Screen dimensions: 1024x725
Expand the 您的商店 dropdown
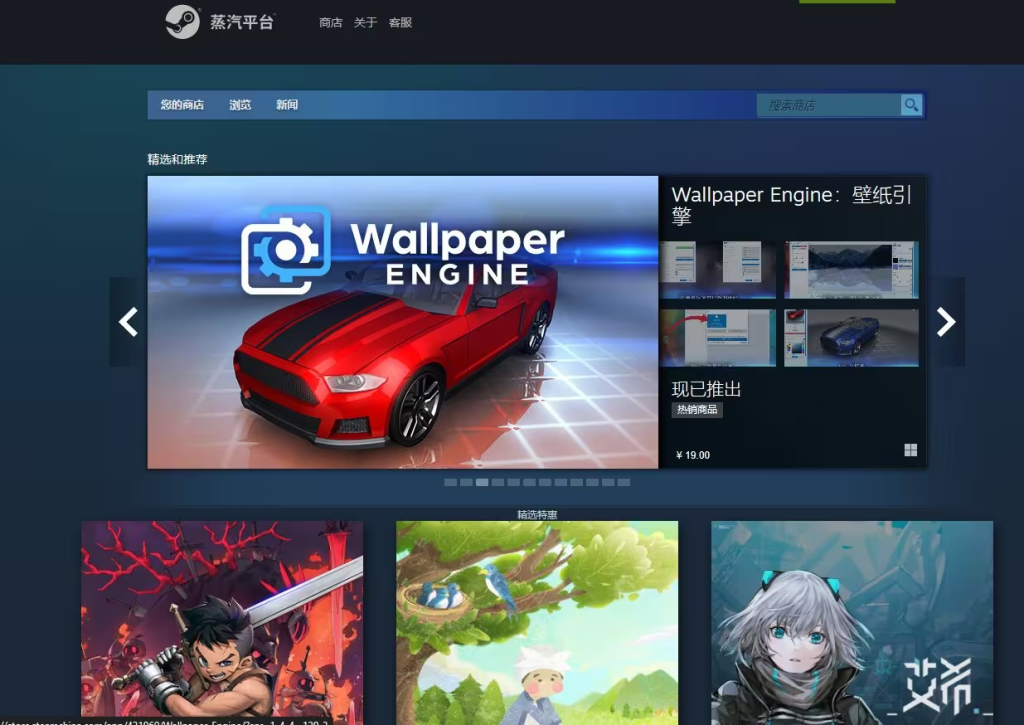pos(182,105)
